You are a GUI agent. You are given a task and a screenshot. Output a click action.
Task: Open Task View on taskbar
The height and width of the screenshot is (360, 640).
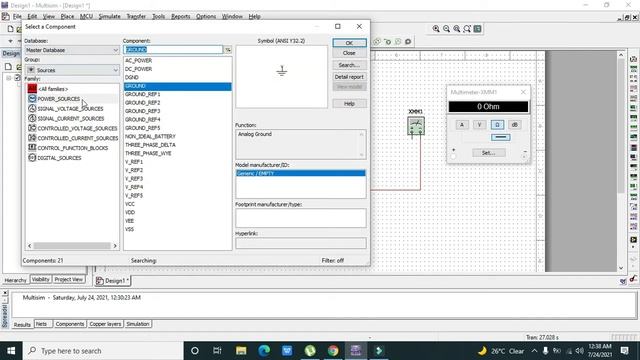coord(217,351)
